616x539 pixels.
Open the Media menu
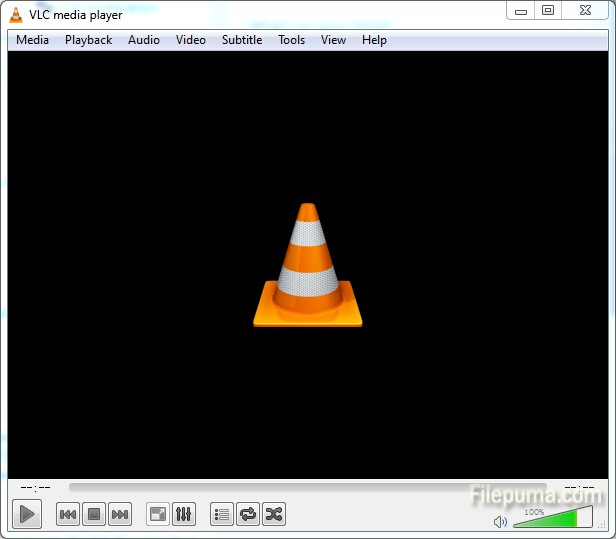(32, 40)
